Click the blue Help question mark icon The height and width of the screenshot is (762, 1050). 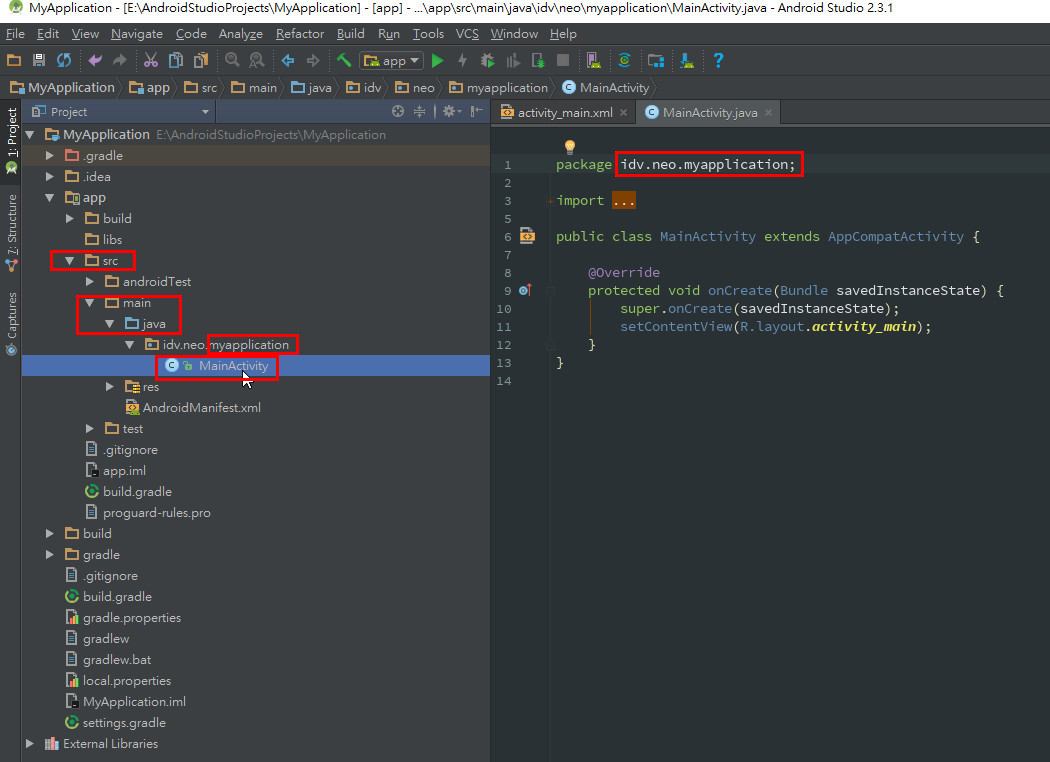[718, 61]
